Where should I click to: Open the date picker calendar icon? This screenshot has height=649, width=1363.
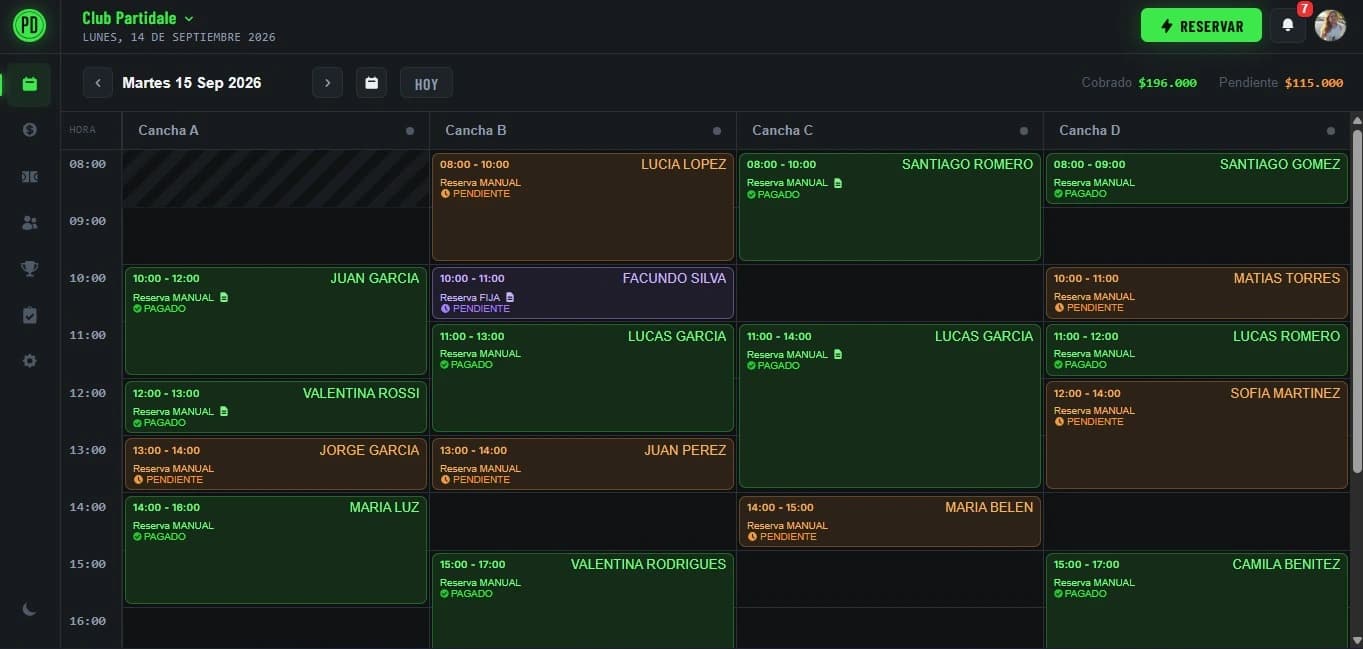pos(371,83)
